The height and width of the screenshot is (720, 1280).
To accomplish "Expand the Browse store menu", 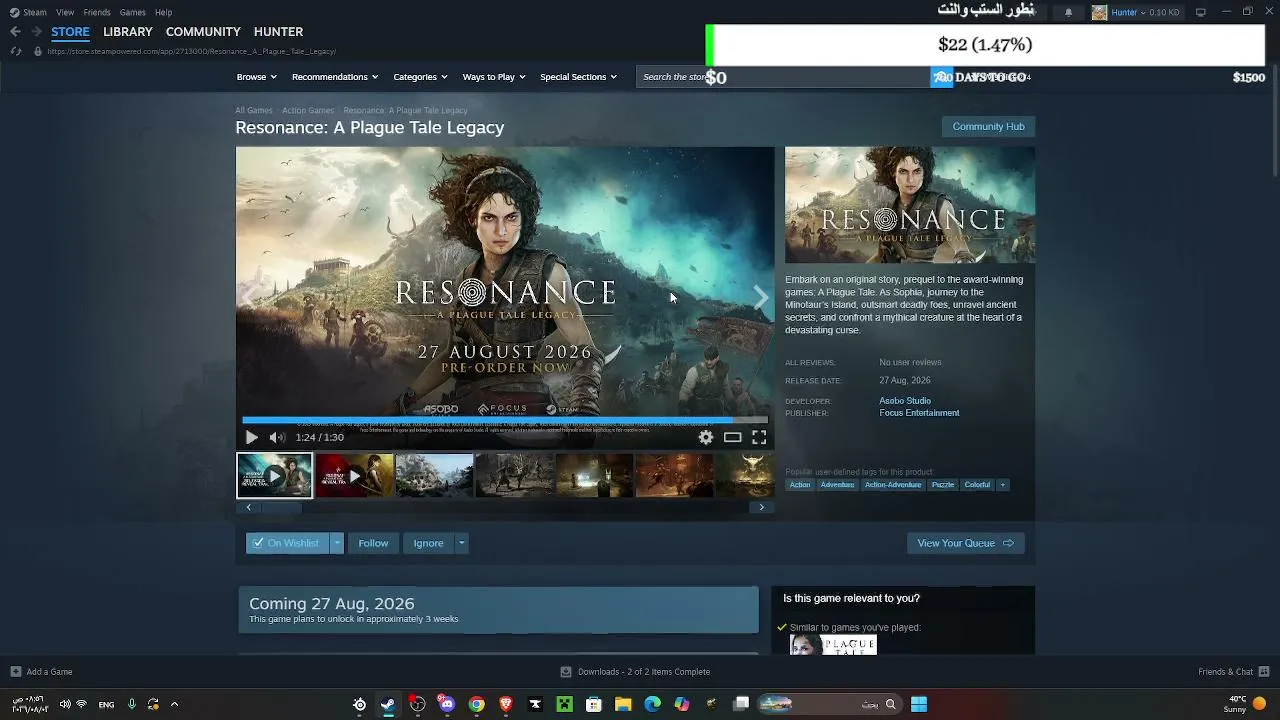I will click(257, 77).
